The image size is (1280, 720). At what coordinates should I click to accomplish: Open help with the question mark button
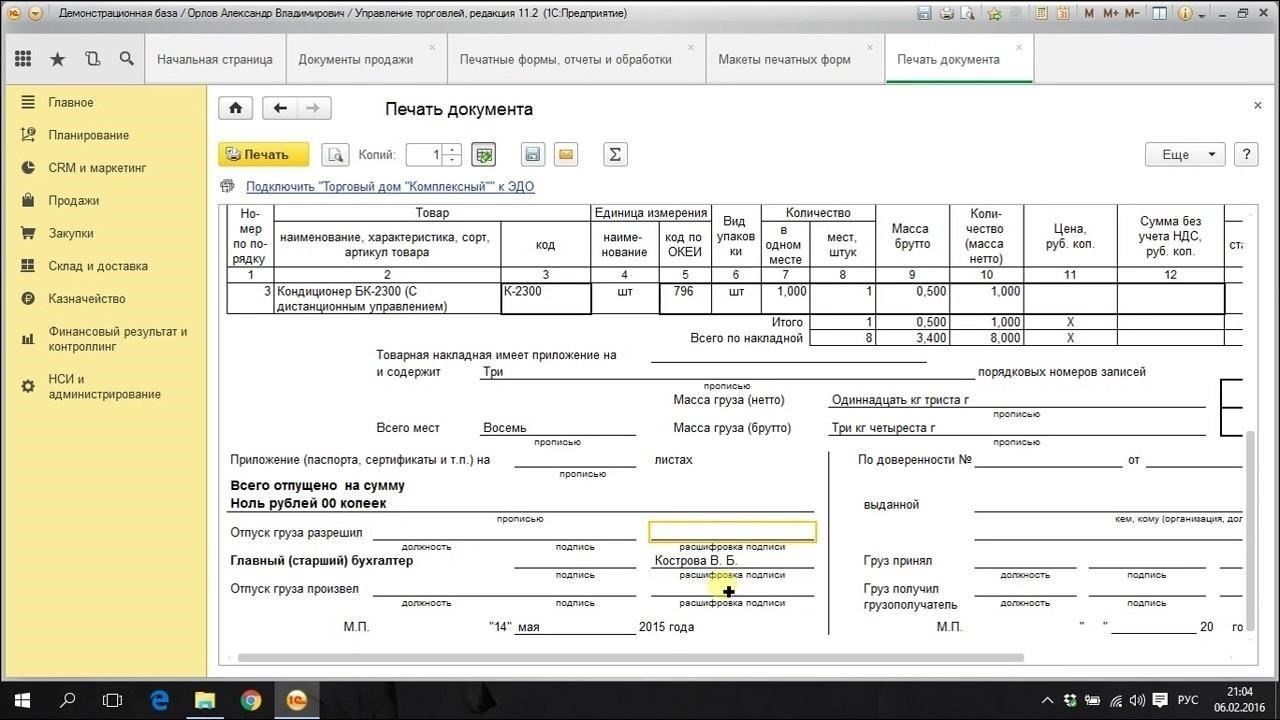[x=1246, y=155]
